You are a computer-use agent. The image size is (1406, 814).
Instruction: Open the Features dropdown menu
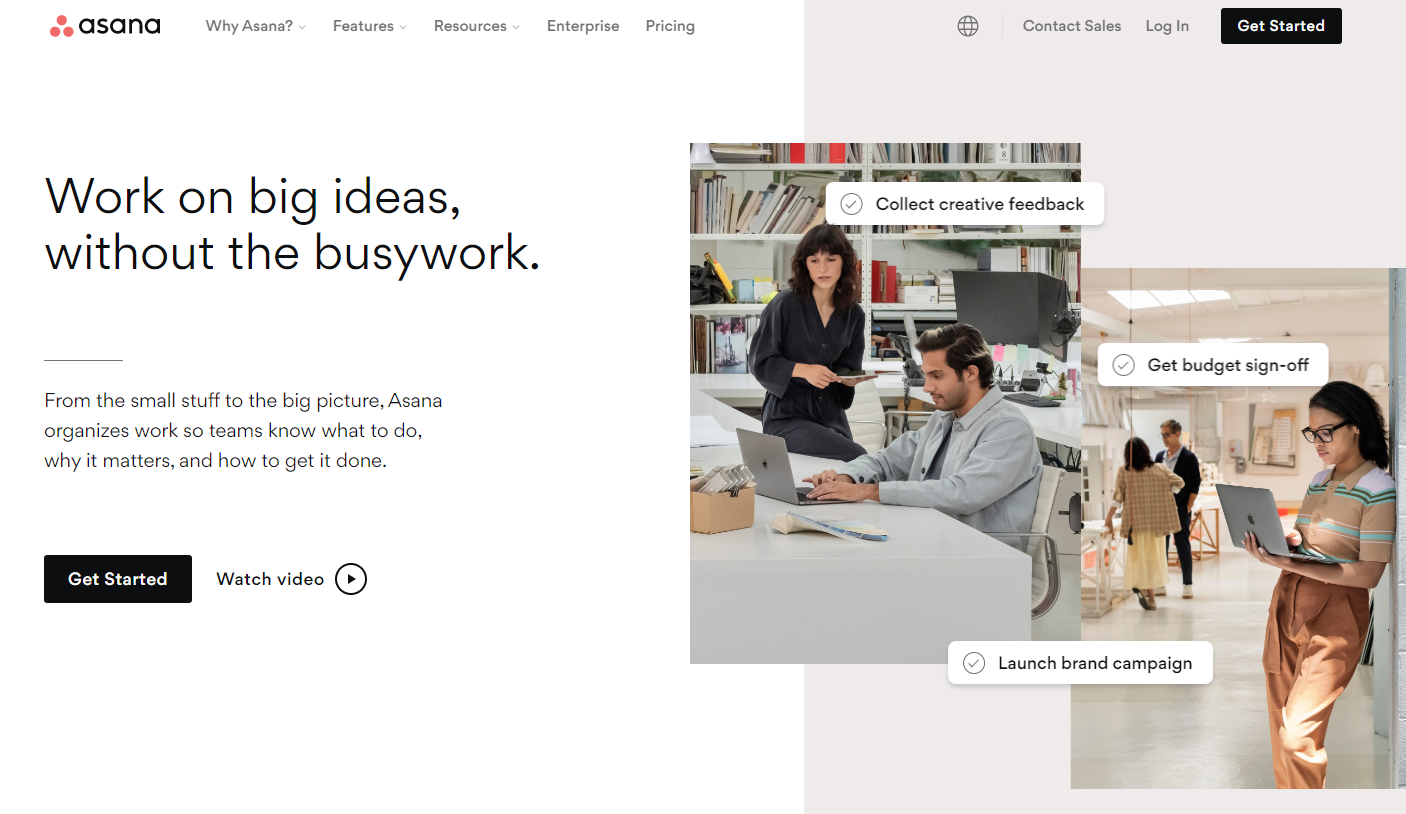pos(369,26)
